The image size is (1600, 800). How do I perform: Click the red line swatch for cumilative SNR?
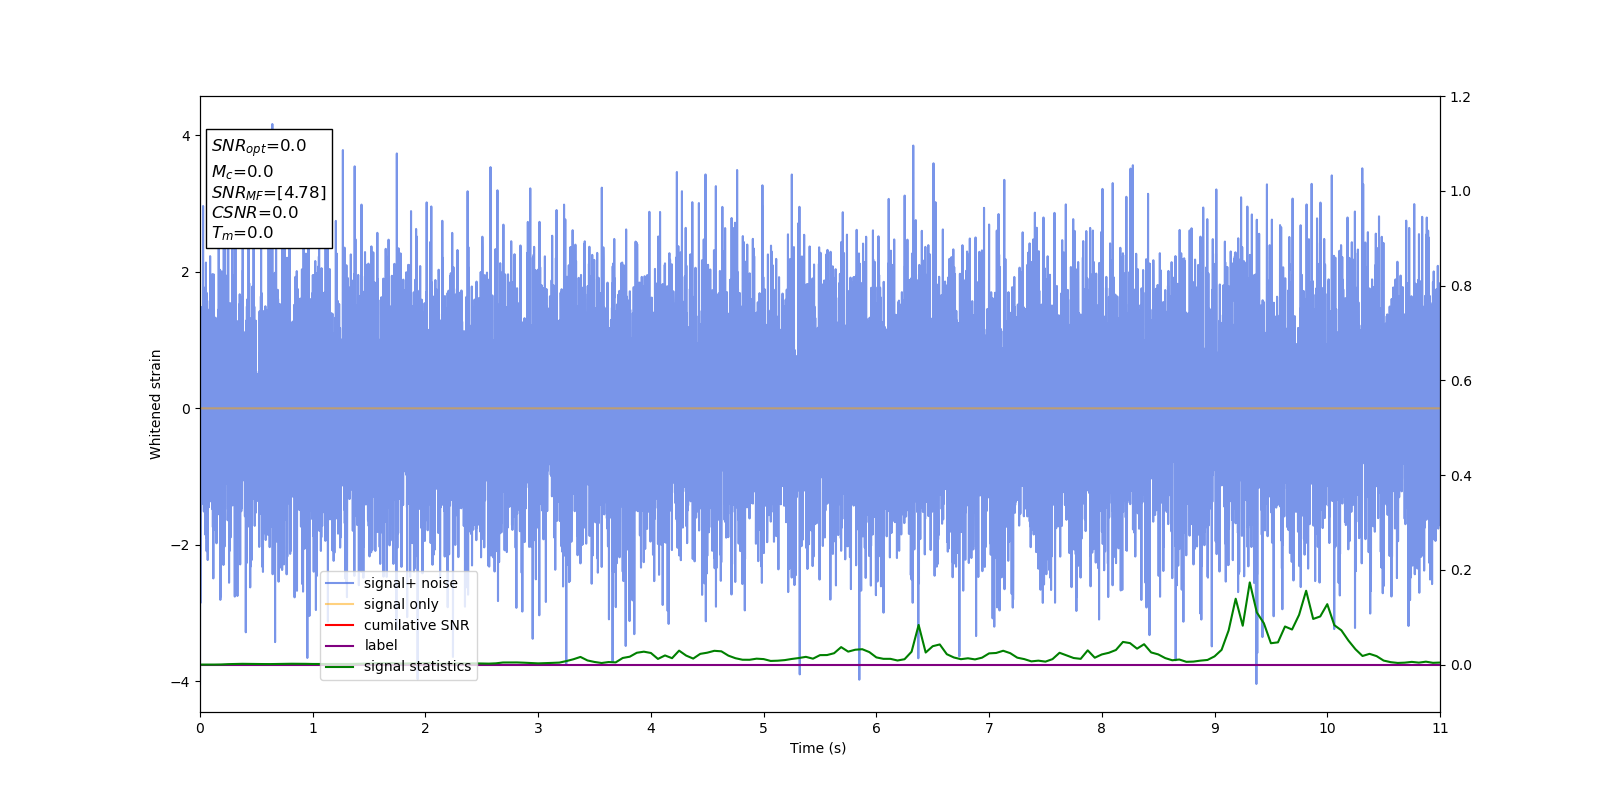coord(340,625)
